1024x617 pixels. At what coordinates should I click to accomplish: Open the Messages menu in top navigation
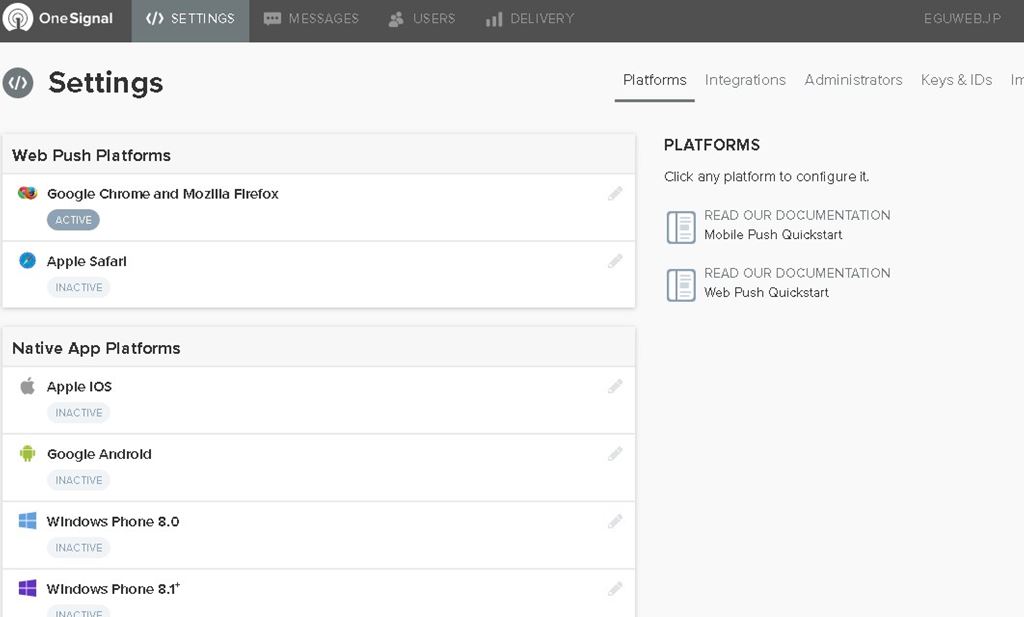pyautogui.click(x=311, y=19)
